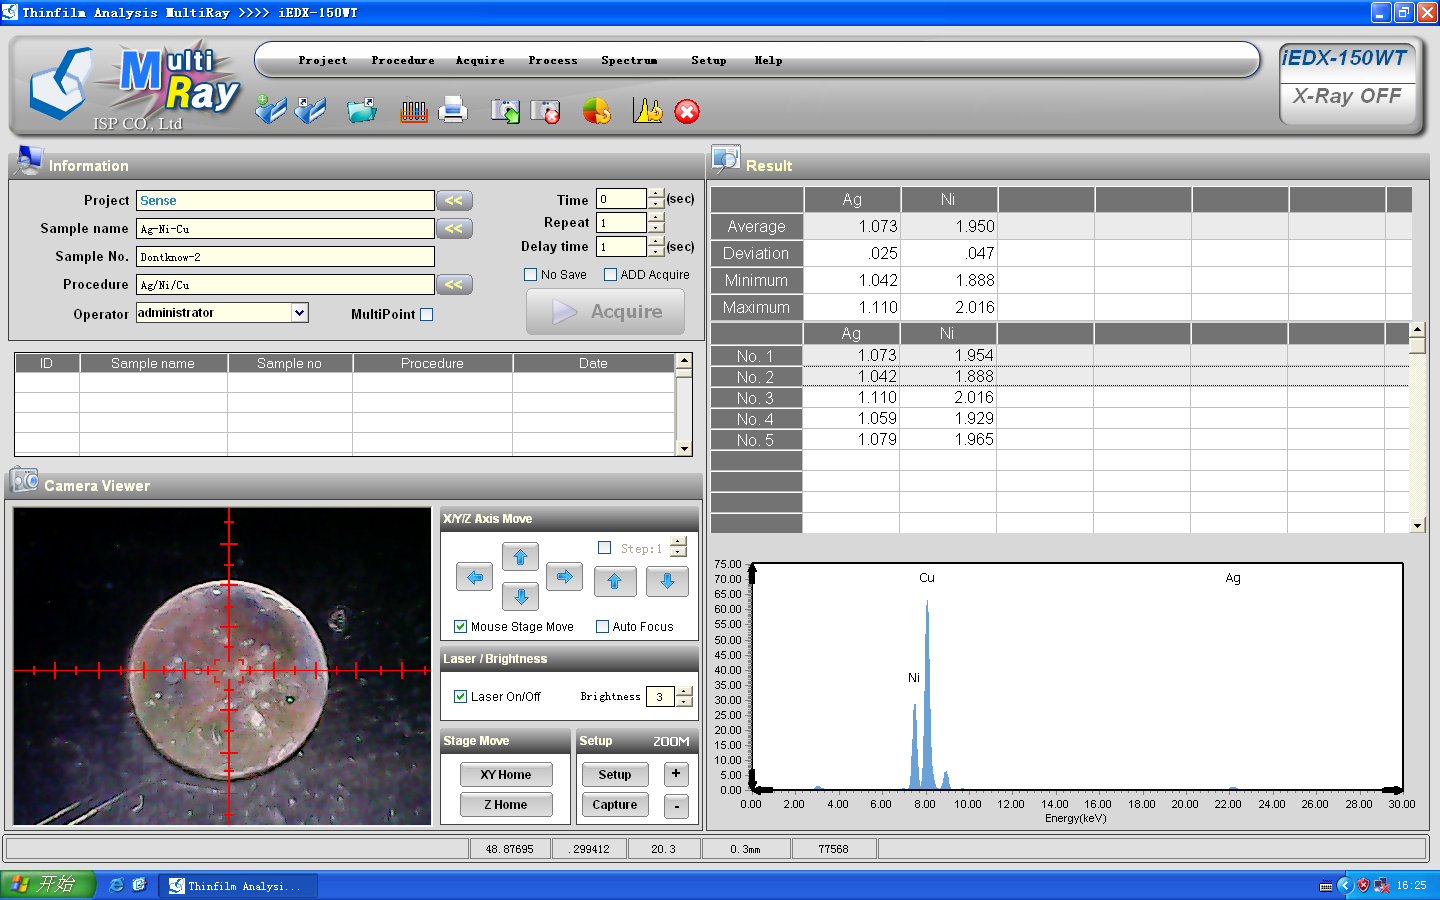1440x900 pixels.
Task: Expand the Project selection arrow button
Action: [x=454, y=201]
